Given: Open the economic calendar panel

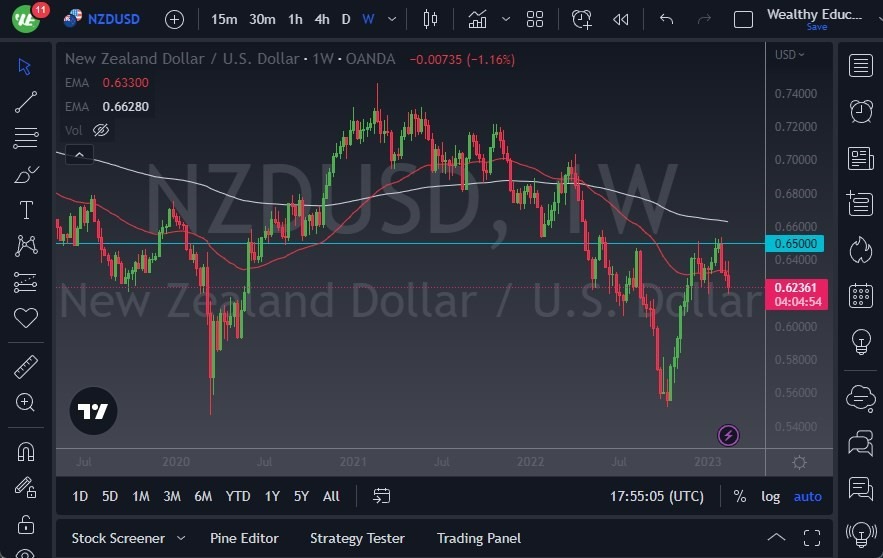Looking at the screenshot, I should click(x=860, y=295).
